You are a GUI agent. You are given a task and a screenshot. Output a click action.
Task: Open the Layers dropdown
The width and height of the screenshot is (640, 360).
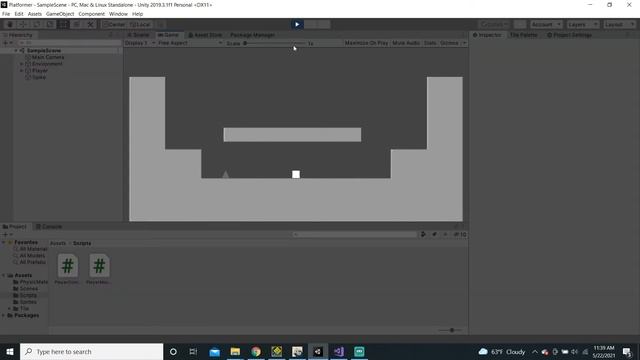[582, 24]
